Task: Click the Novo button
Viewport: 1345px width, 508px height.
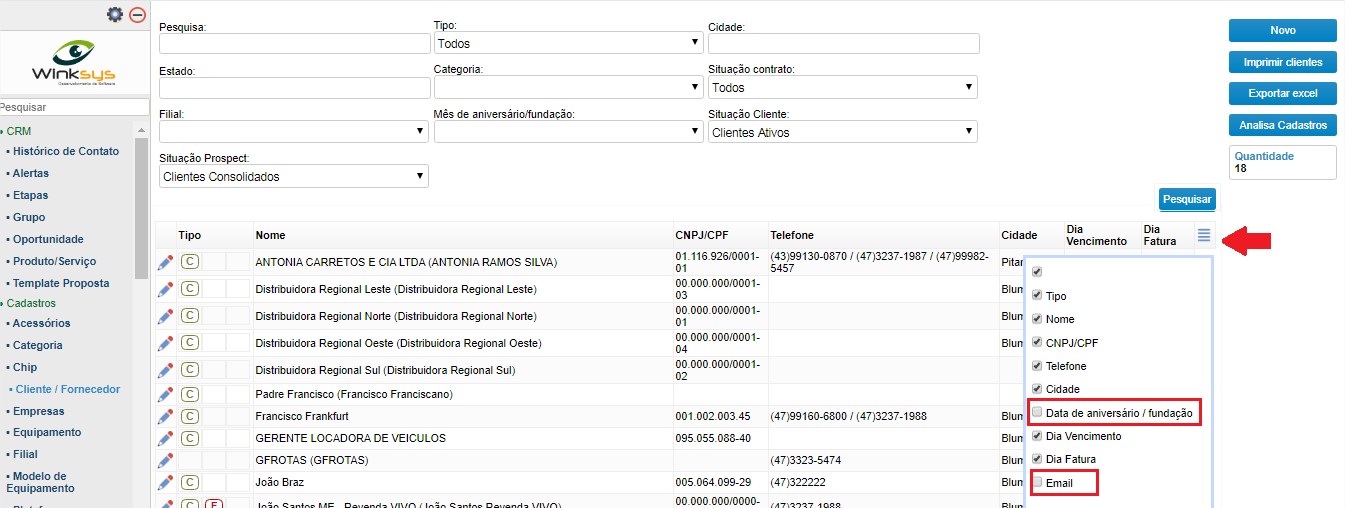Action: pos(1283,31)
